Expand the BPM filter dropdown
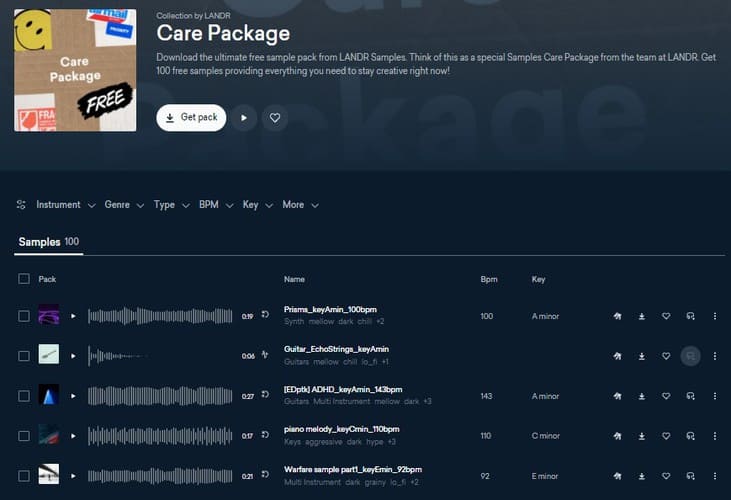This screenshot has height=500, width=731. (216, 205)
